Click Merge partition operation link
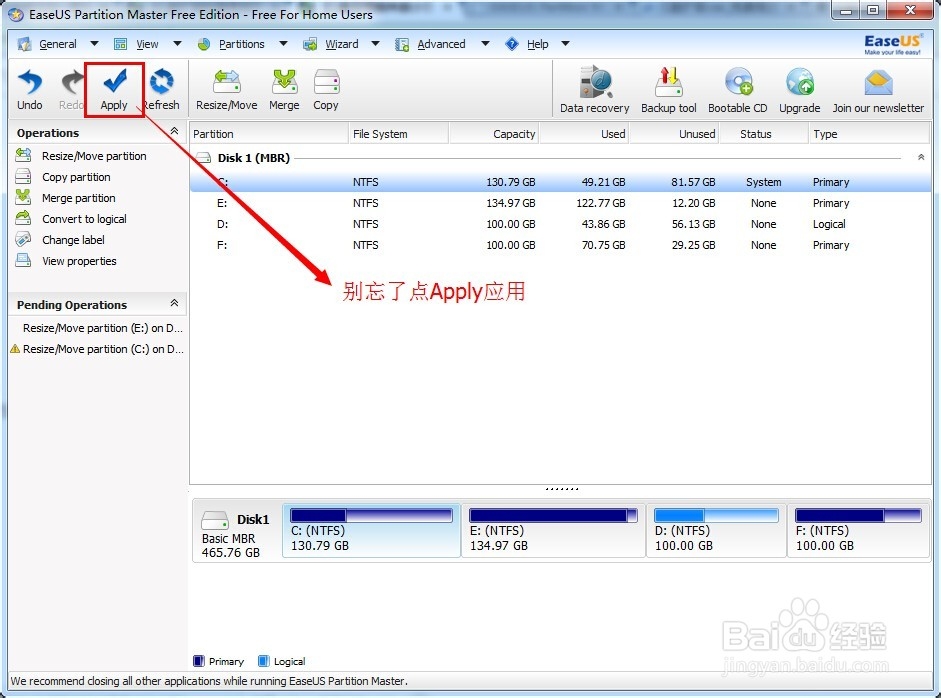This screenshot has height=698, width=941. click(x=79, y=198)
